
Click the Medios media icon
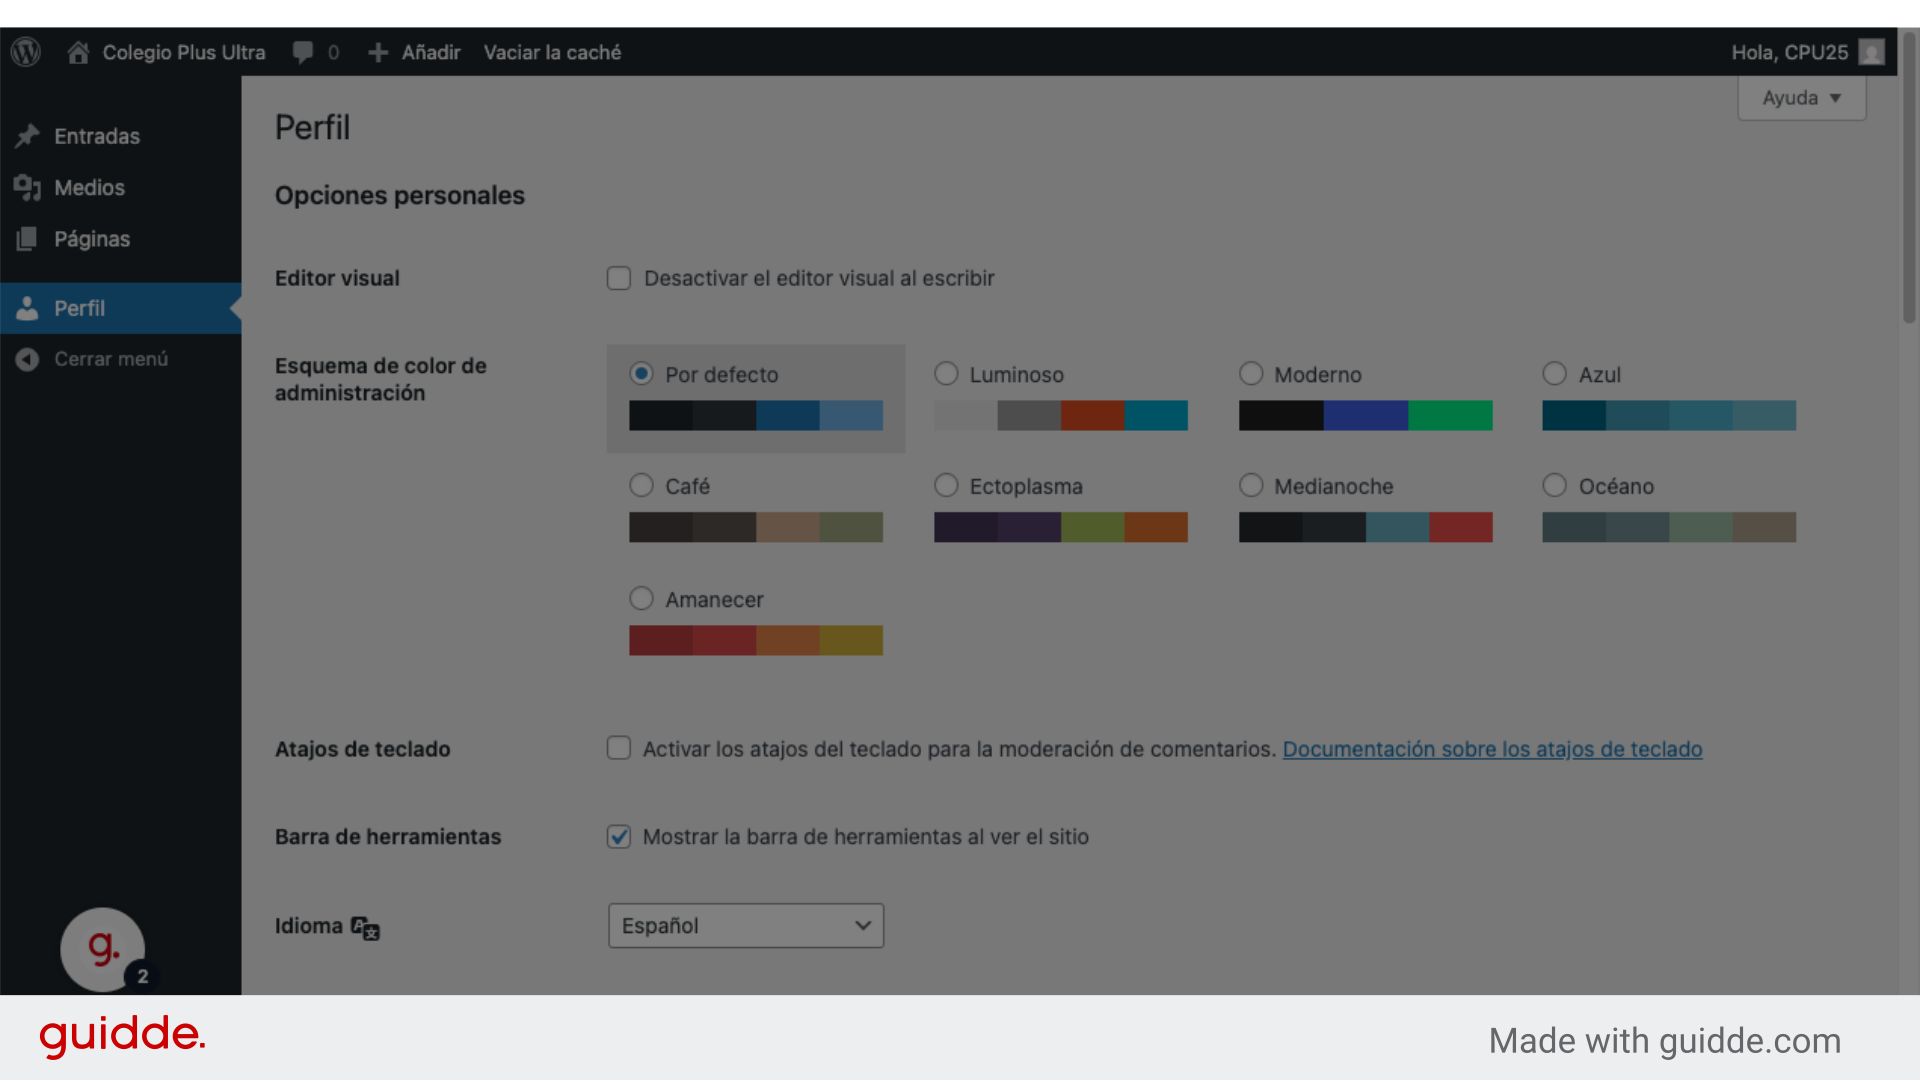coord(27,187)
